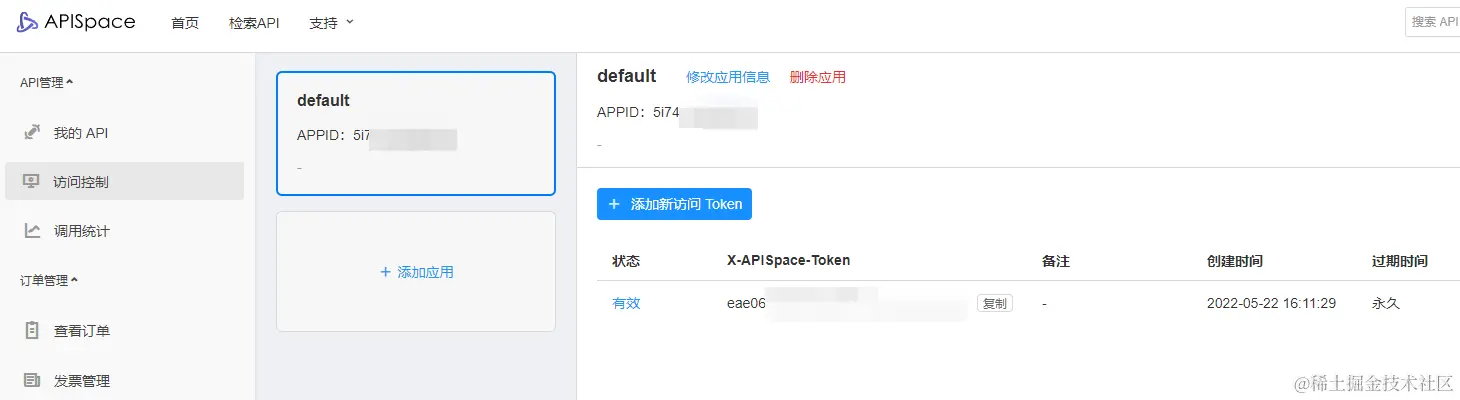This screenshot has width=1460, height=400.
Task: Click the 我的 API sidebar icon
Action: pos(32,132)
